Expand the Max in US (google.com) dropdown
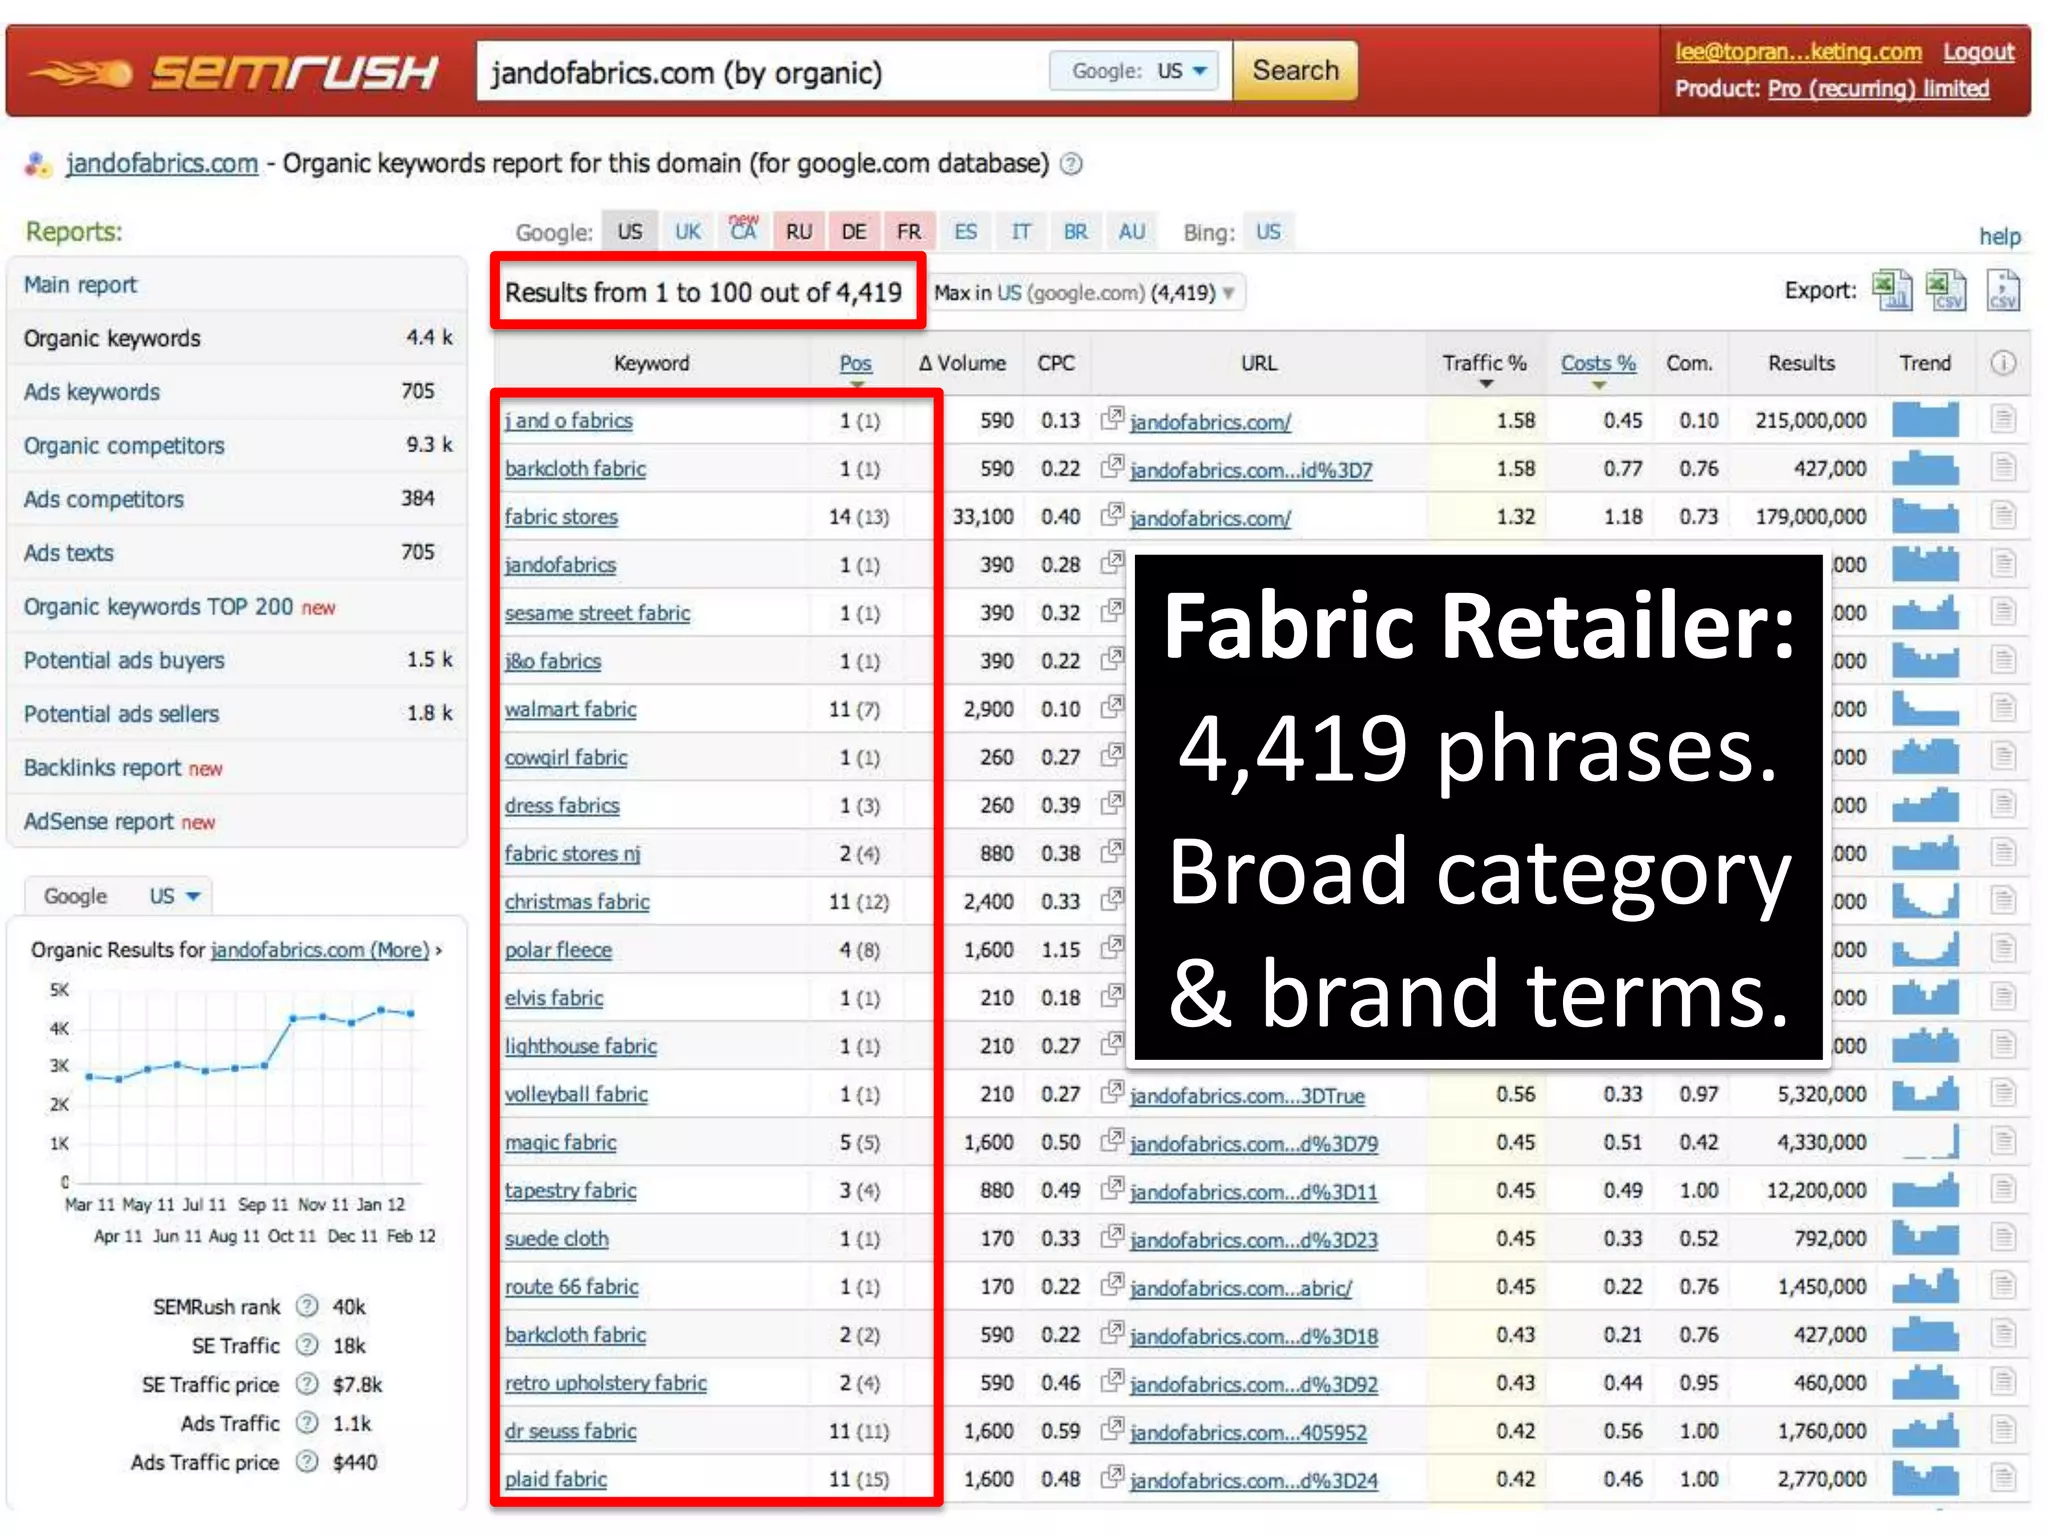 (x=1087, y=293)
